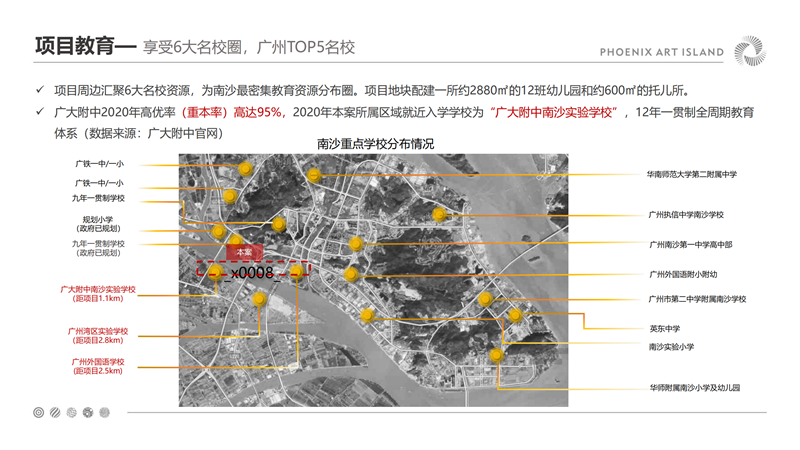
Task: Click the 广州南沙第一中学高中部 label
Action: pos(690,244)
